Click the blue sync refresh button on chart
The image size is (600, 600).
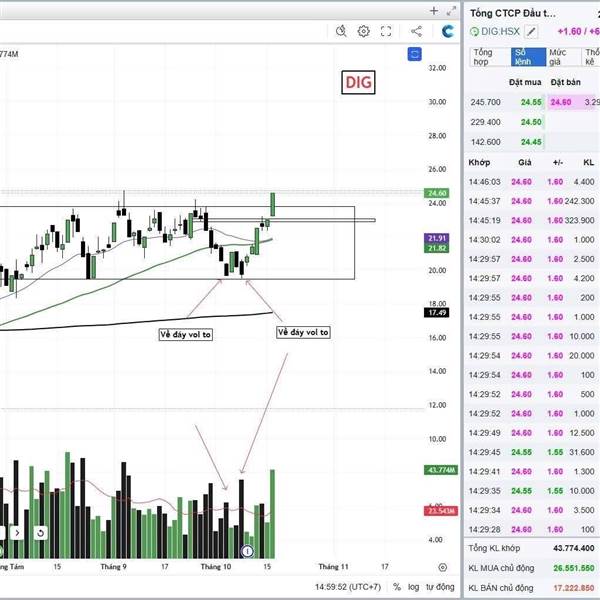pos(414,54)
